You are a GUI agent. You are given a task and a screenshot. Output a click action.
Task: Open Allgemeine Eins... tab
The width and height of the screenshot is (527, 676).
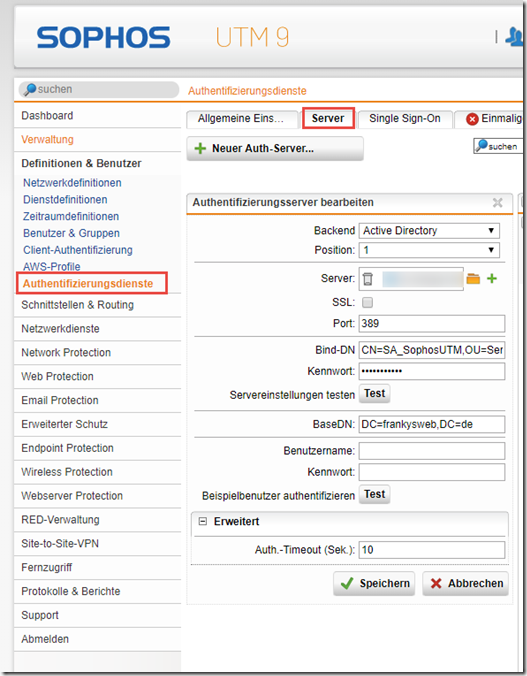pos(242,119)
